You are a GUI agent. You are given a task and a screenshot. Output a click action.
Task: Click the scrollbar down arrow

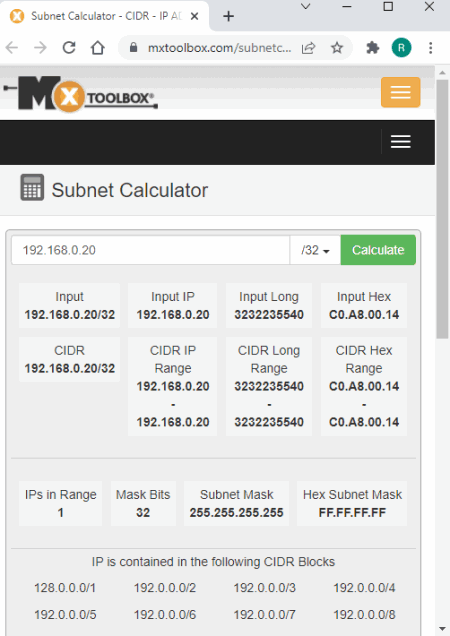[x=442, y=629]
